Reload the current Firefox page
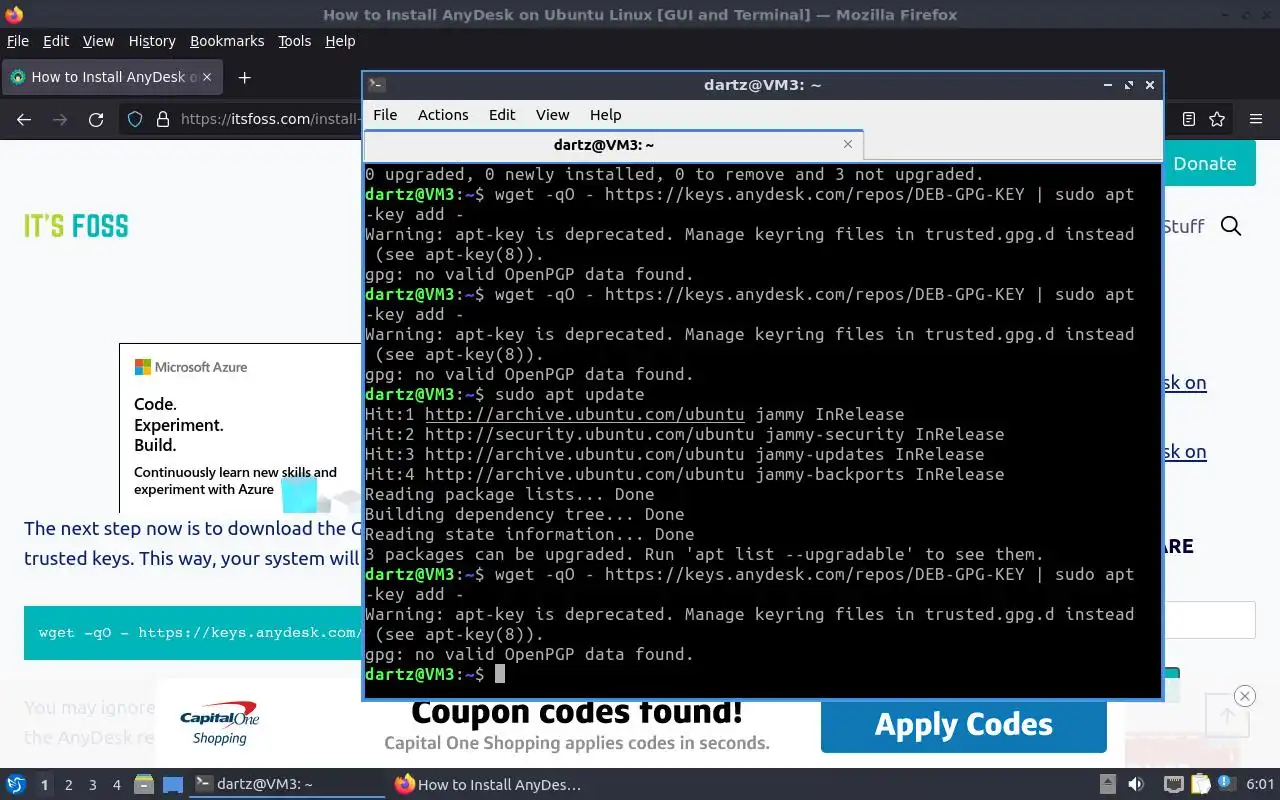 (96, 119)
